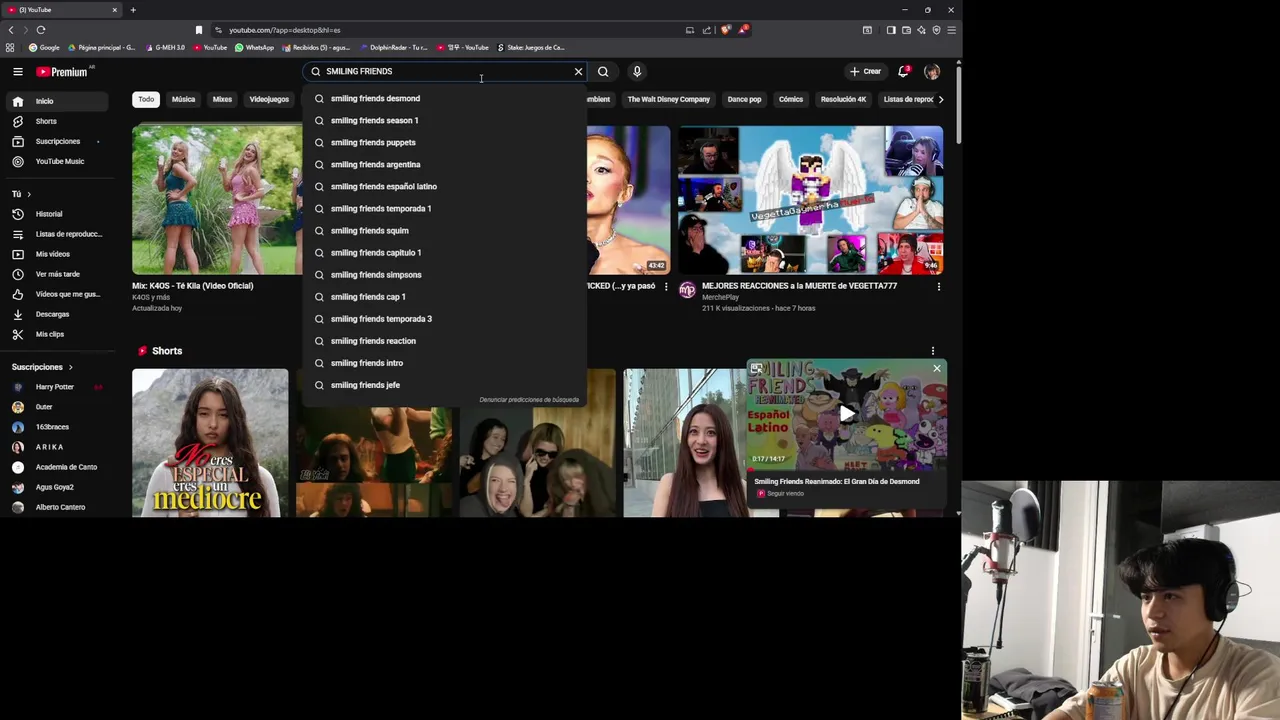1280x720 pixels.
Task: Open the Academia de Canto subscription
Action: [56, 467]
